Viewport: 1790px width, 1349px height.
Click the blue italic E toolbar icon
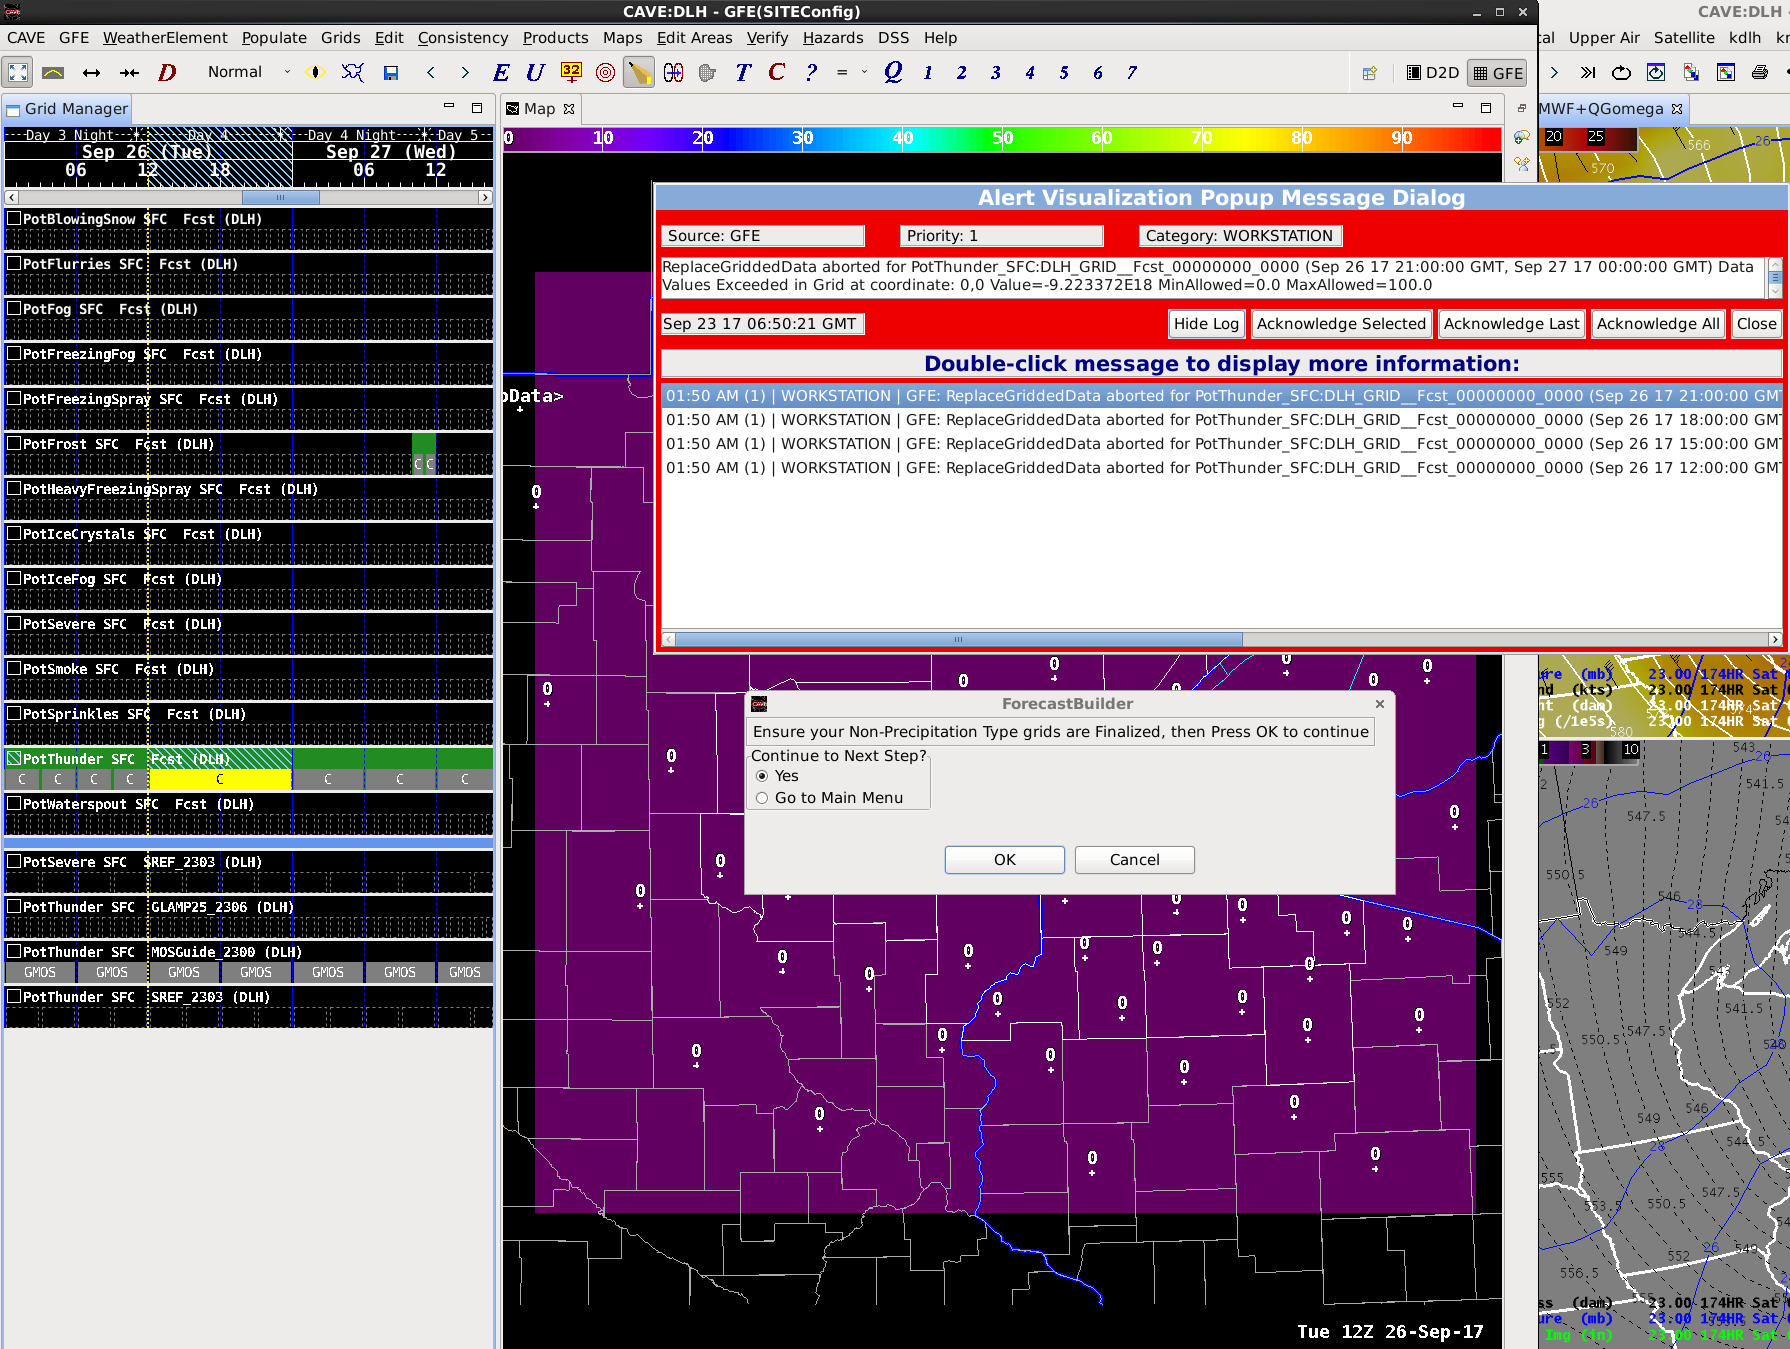(x=501, y=73)
